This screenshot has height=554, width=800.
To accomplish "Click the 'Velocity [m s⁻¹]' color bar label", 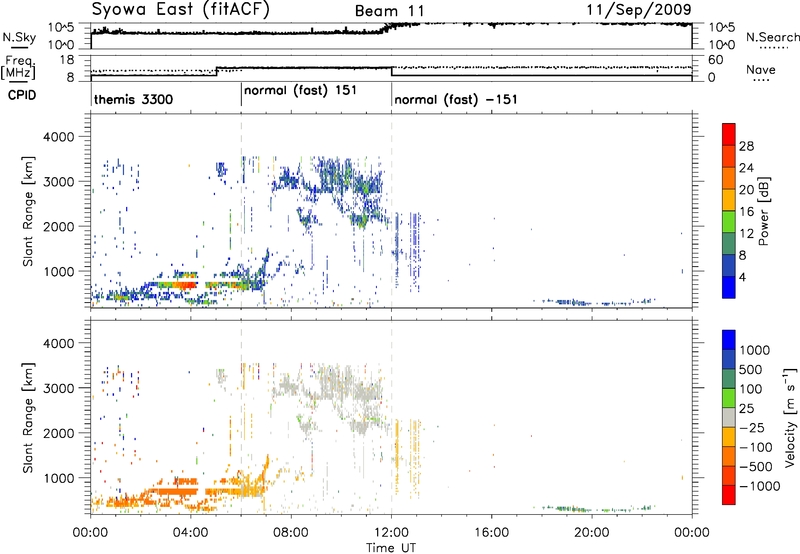I will [790, 417].
